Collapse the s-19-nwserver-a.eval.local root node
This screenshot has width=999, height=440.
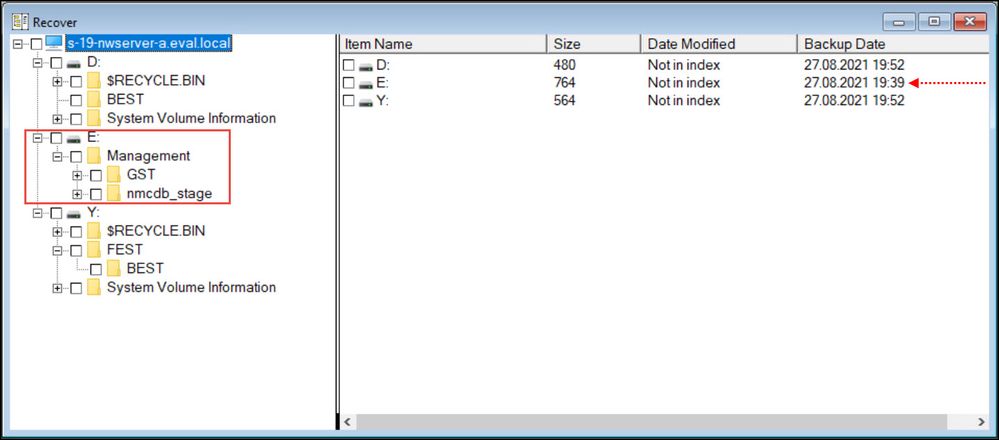(18, 44)
